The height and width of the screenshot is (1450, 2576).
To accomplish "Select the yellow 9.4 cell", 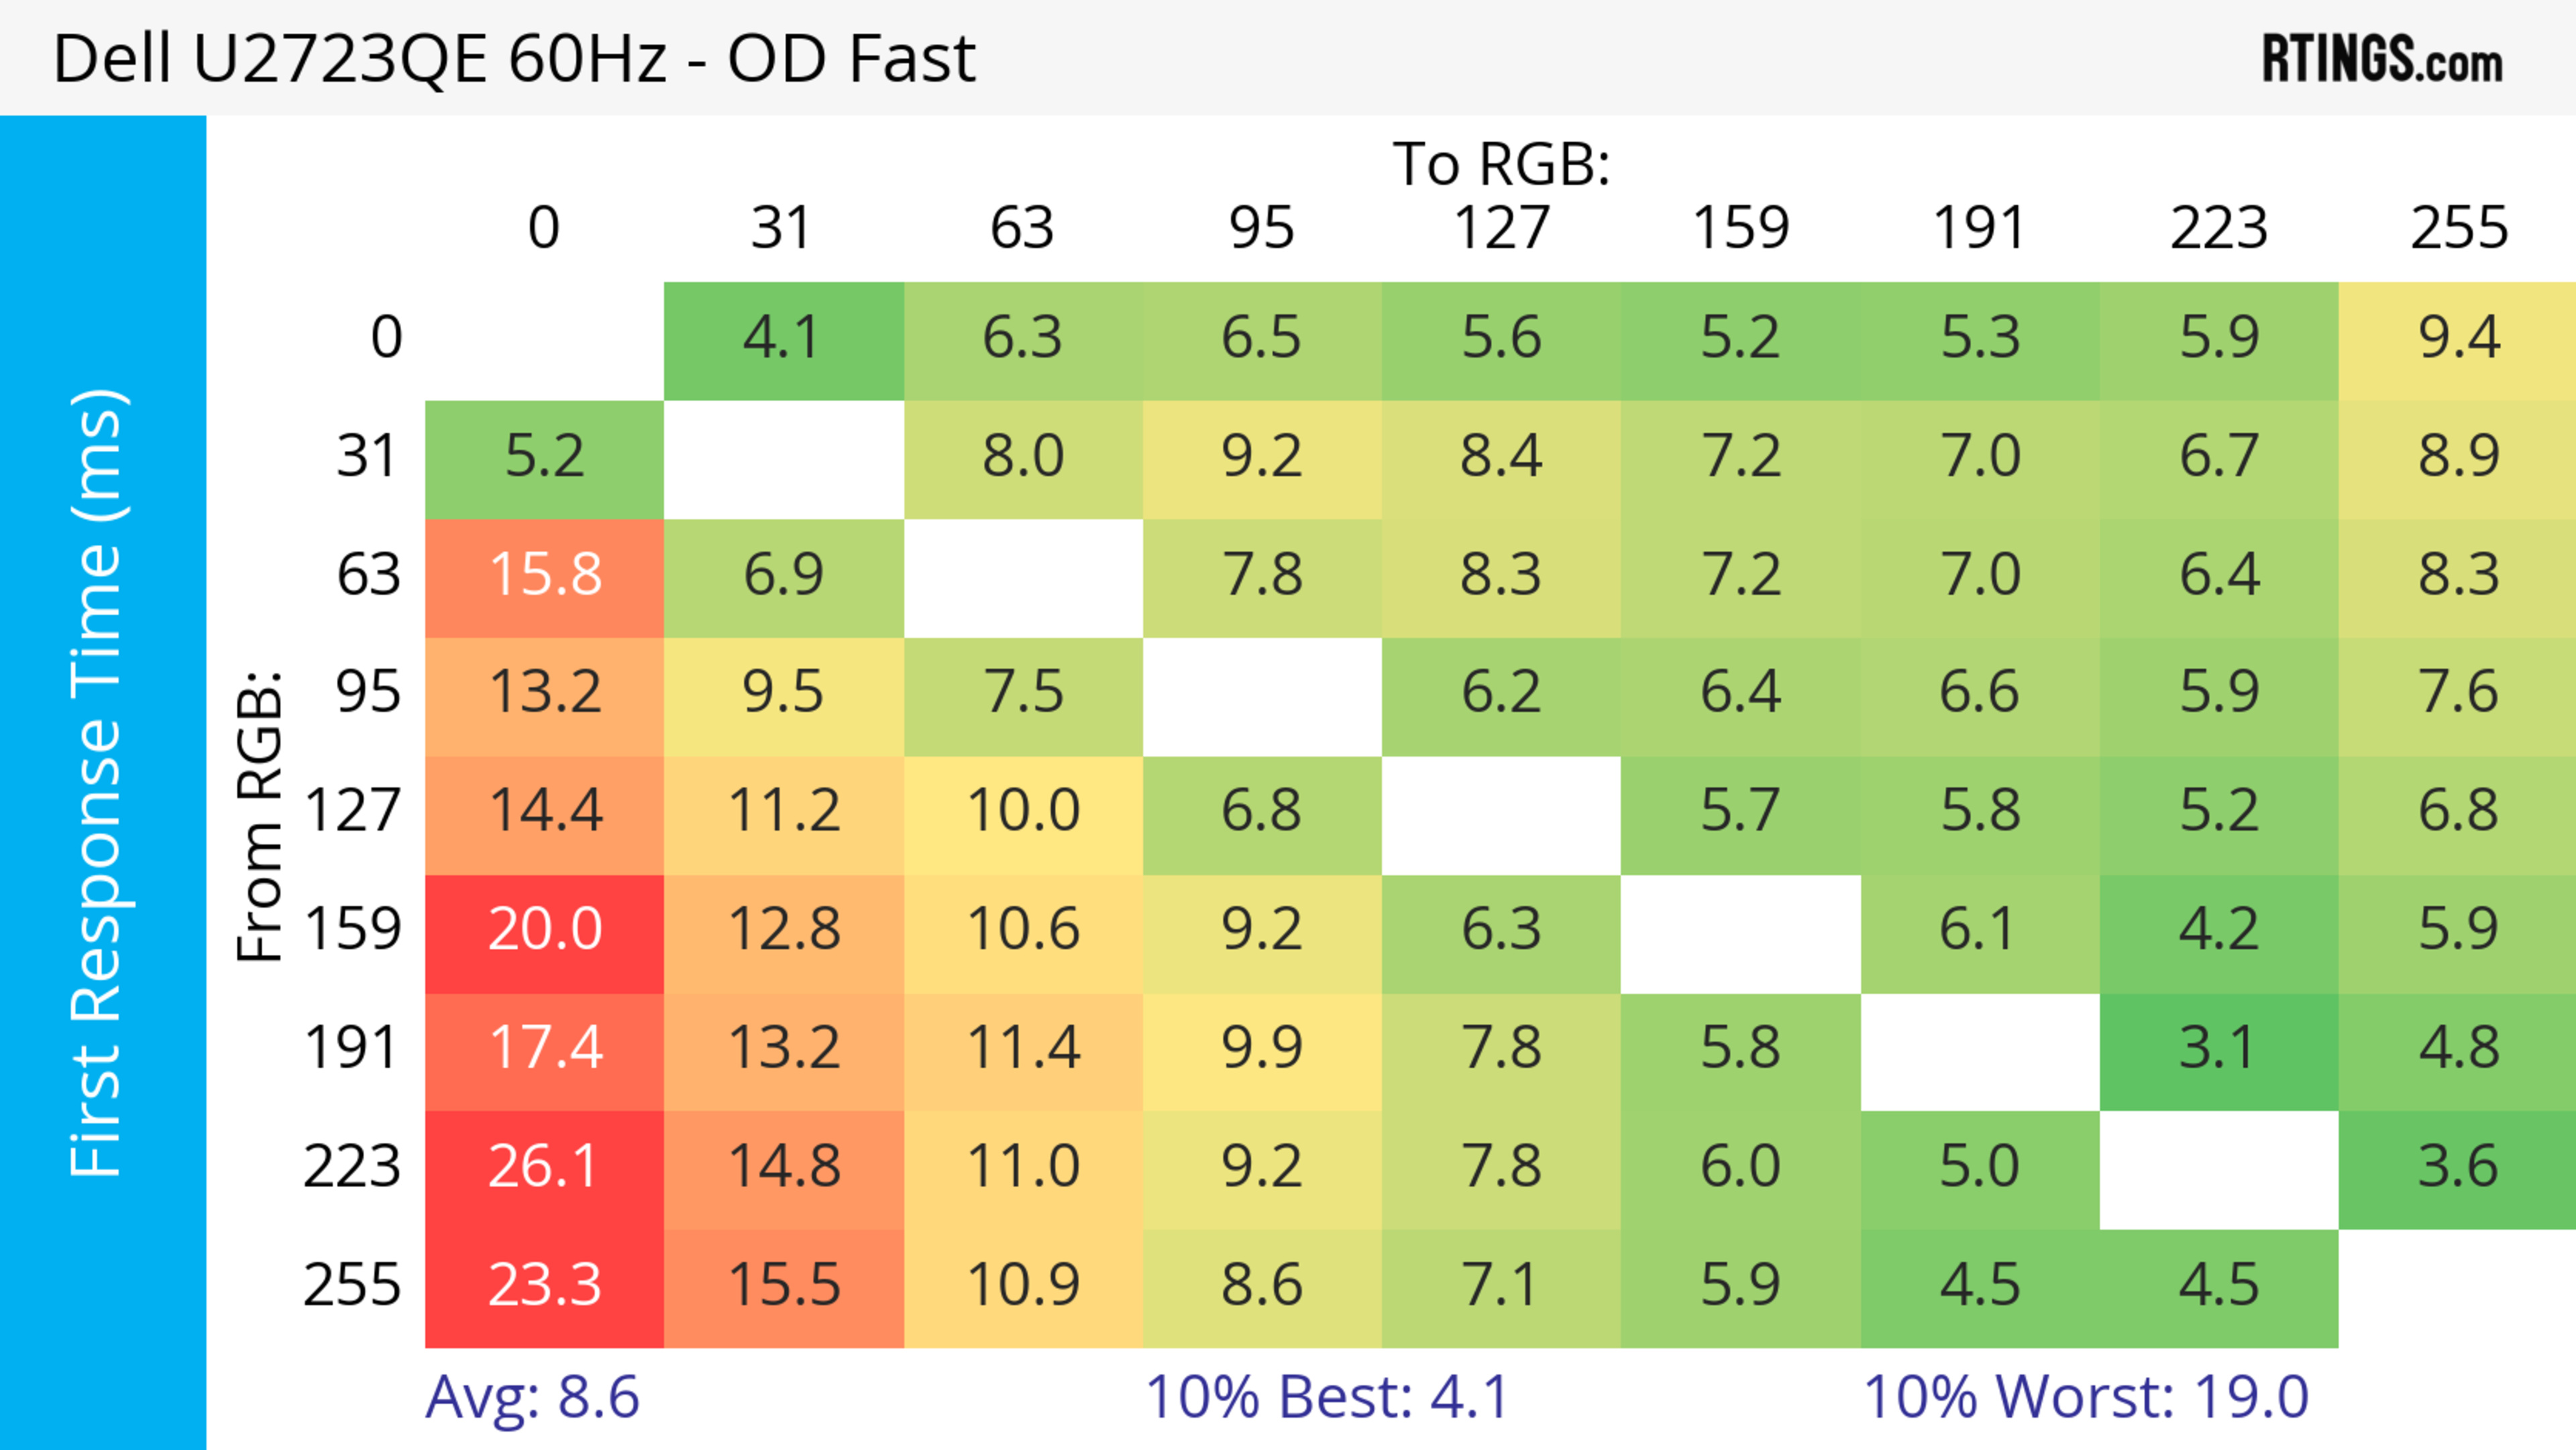I will tap(2458, 338).
